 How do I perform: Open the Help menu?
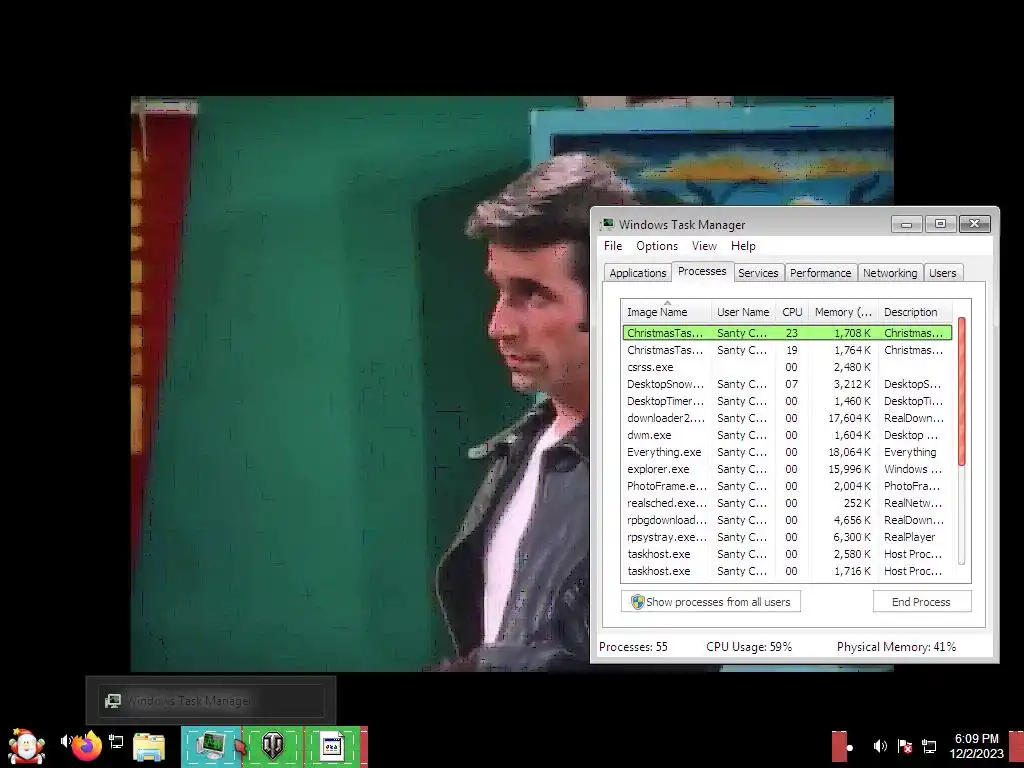[743, 246]
